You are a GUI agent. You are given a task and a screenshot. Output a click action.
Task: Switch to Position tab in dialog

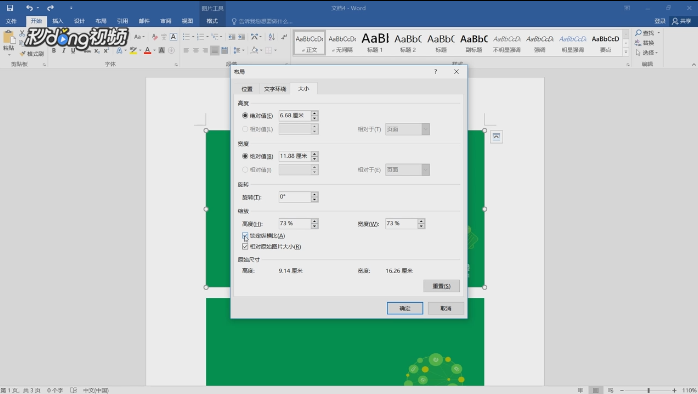tap(247, 89)
